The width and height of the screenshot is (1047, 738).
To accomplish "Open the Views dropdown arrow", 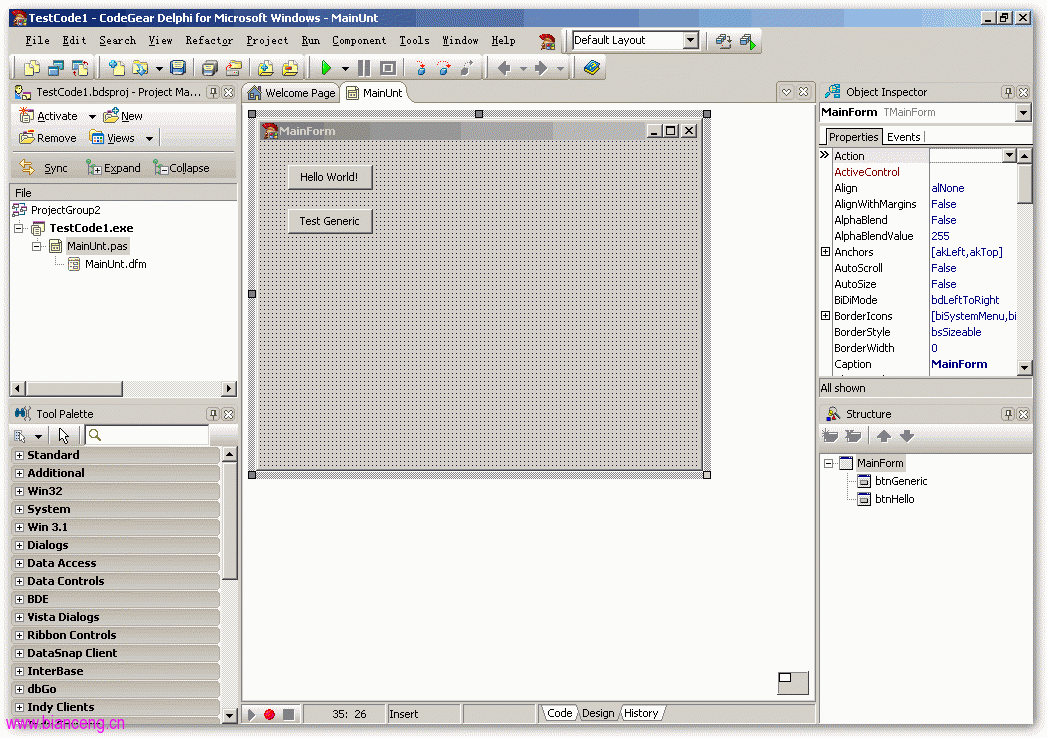I will [x=150, y=139].
